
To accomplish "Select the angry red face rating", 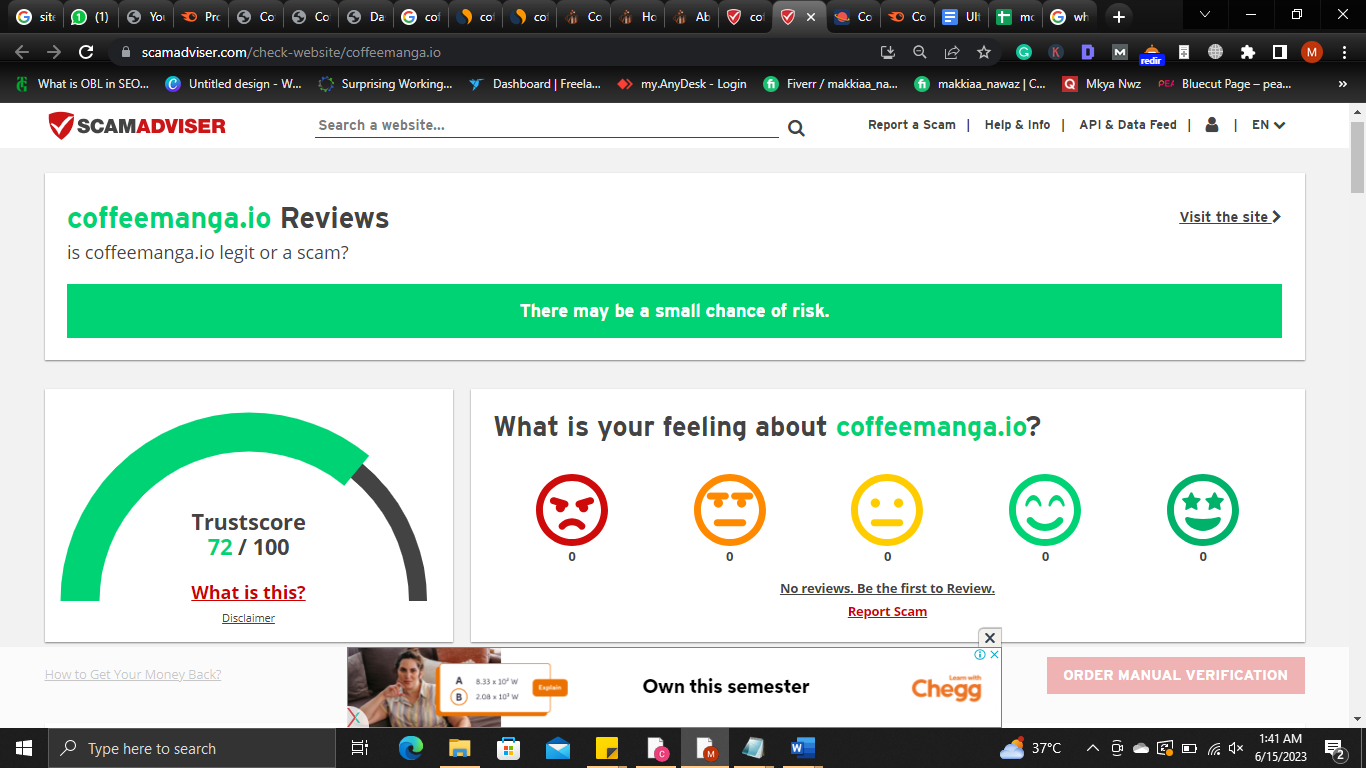I will click(572, 510).
